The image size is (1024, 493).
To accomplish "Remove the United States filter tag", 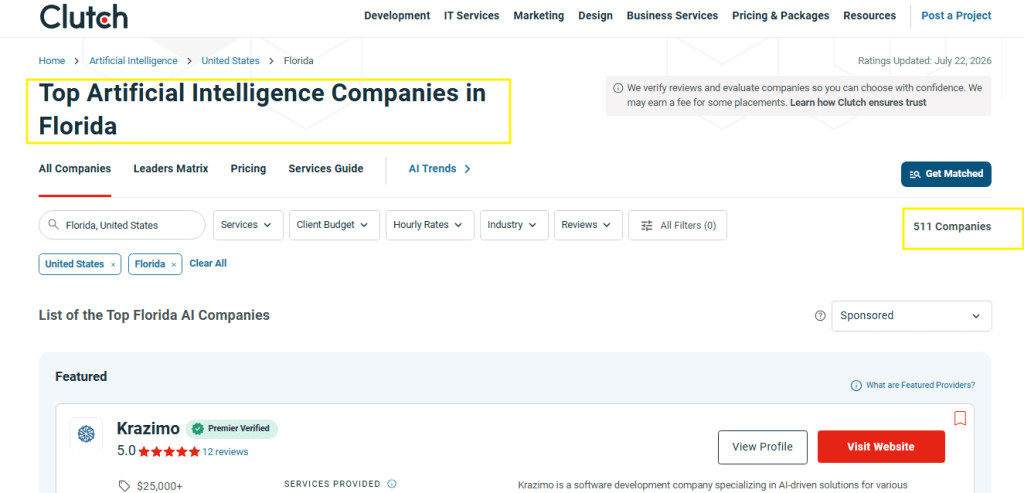I will click(x=113, y=264).
